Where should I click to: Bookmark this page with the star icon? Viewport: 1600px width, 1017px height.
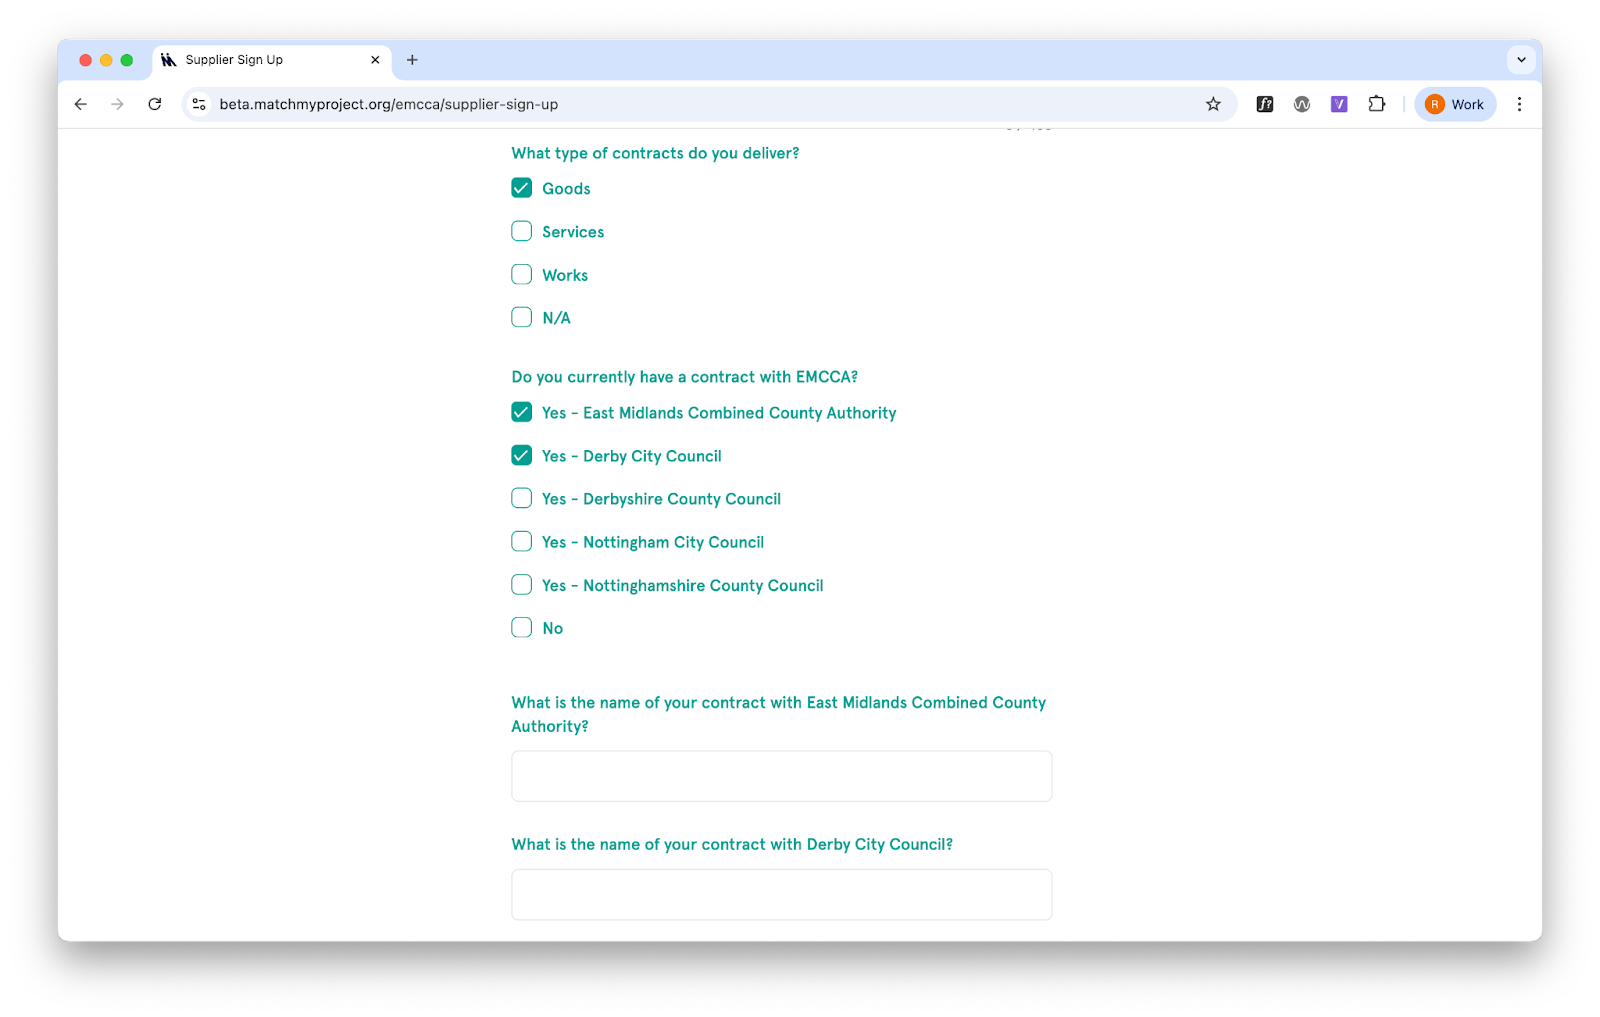1213,104
